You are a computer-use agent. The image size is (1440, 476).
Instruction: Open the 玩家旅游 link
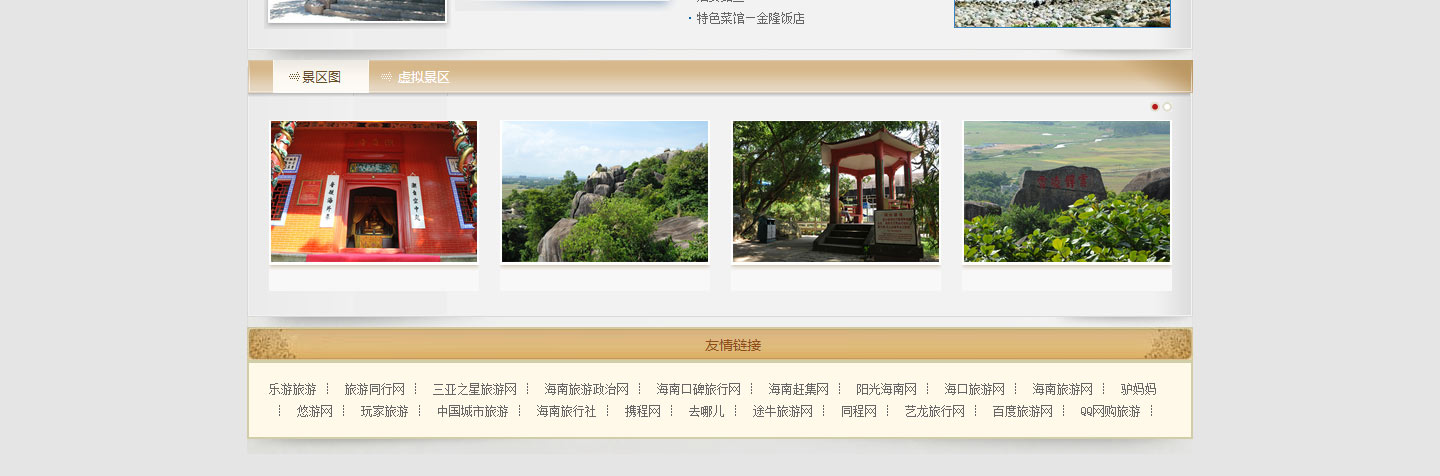384,411
